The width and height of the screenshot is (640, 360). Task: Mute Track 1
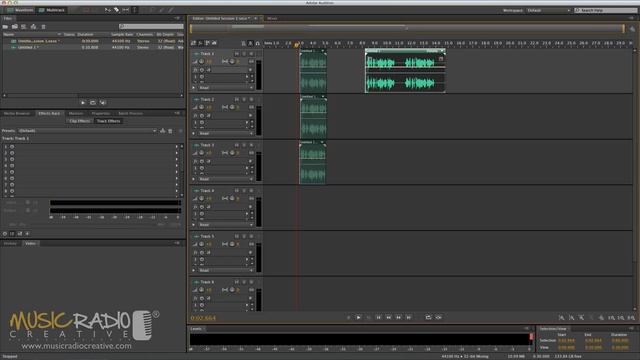(x=237, y=54)
